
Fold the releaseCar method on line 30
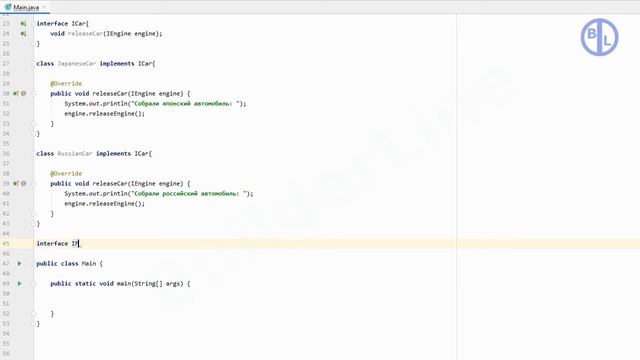(x=34, y=94)
